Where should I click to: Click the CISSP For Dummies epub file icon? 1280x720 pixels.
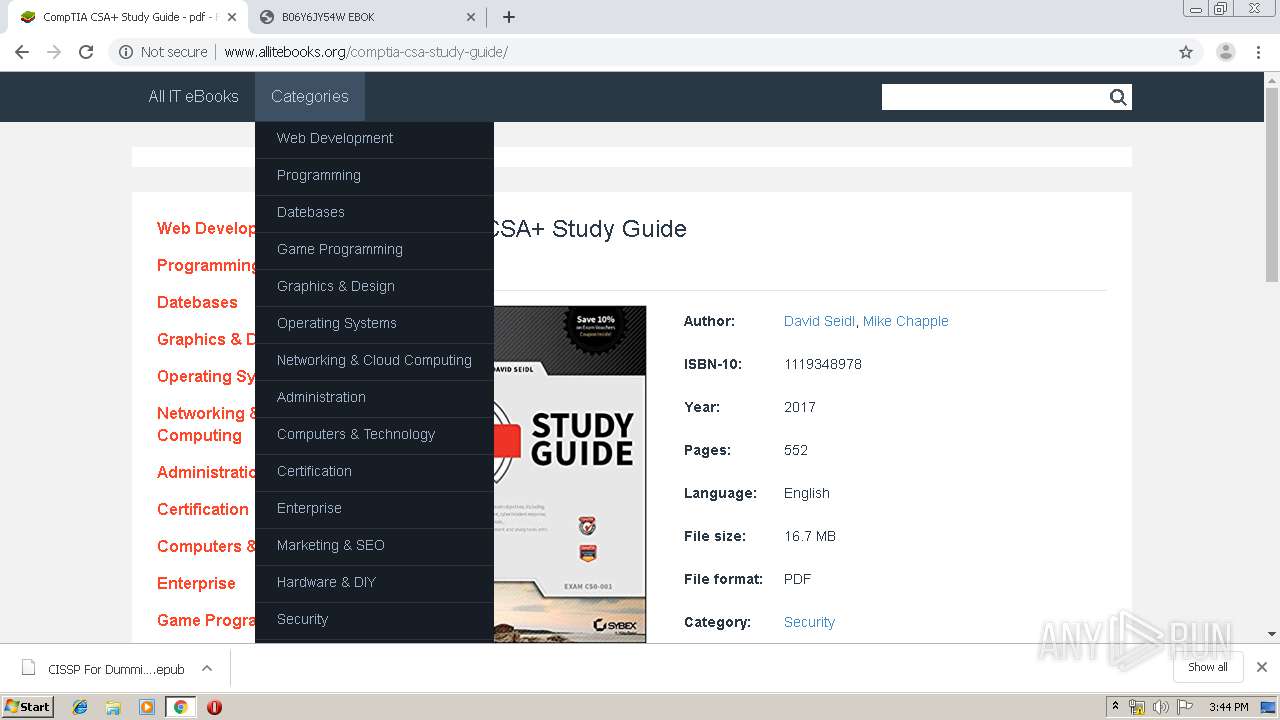(29, 668)
